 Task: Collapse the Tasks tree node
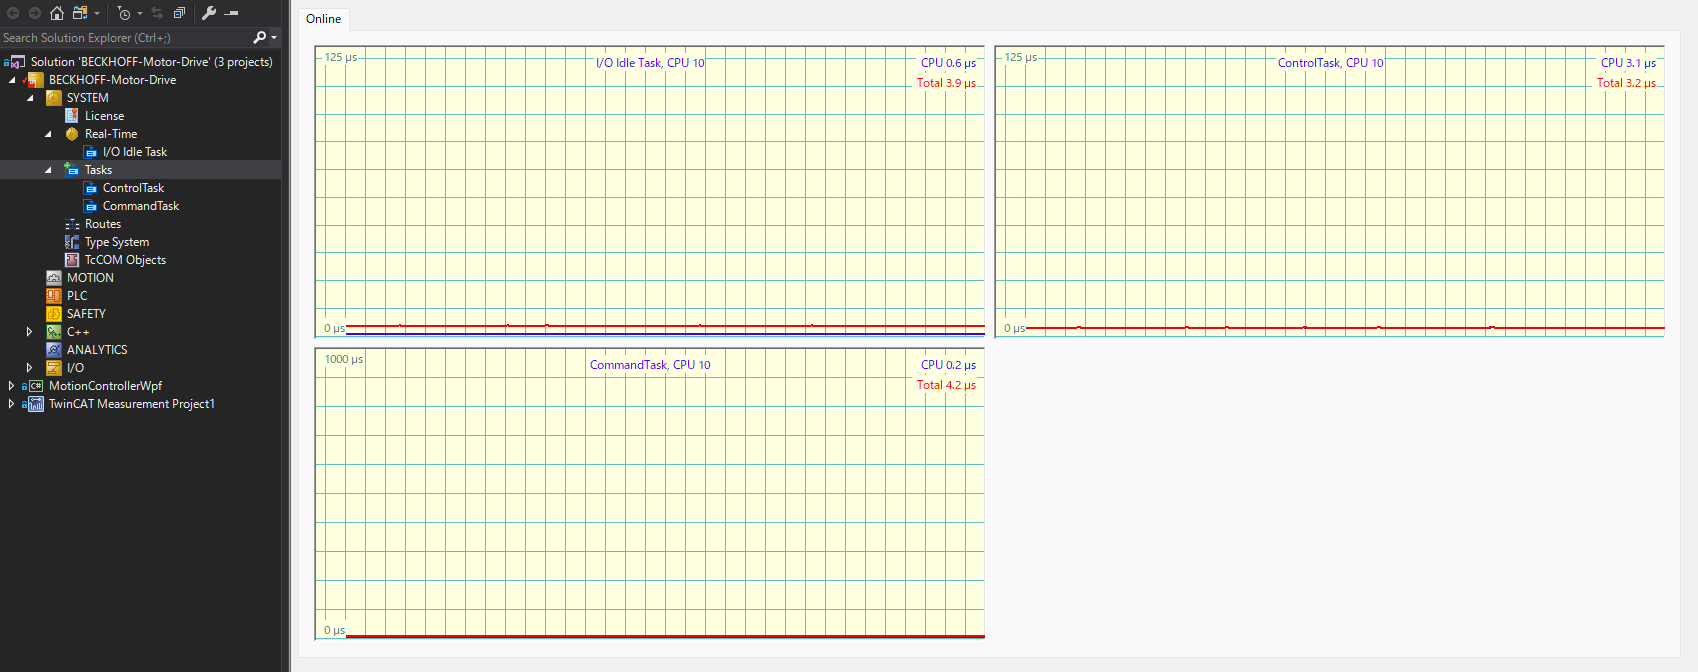48,170
